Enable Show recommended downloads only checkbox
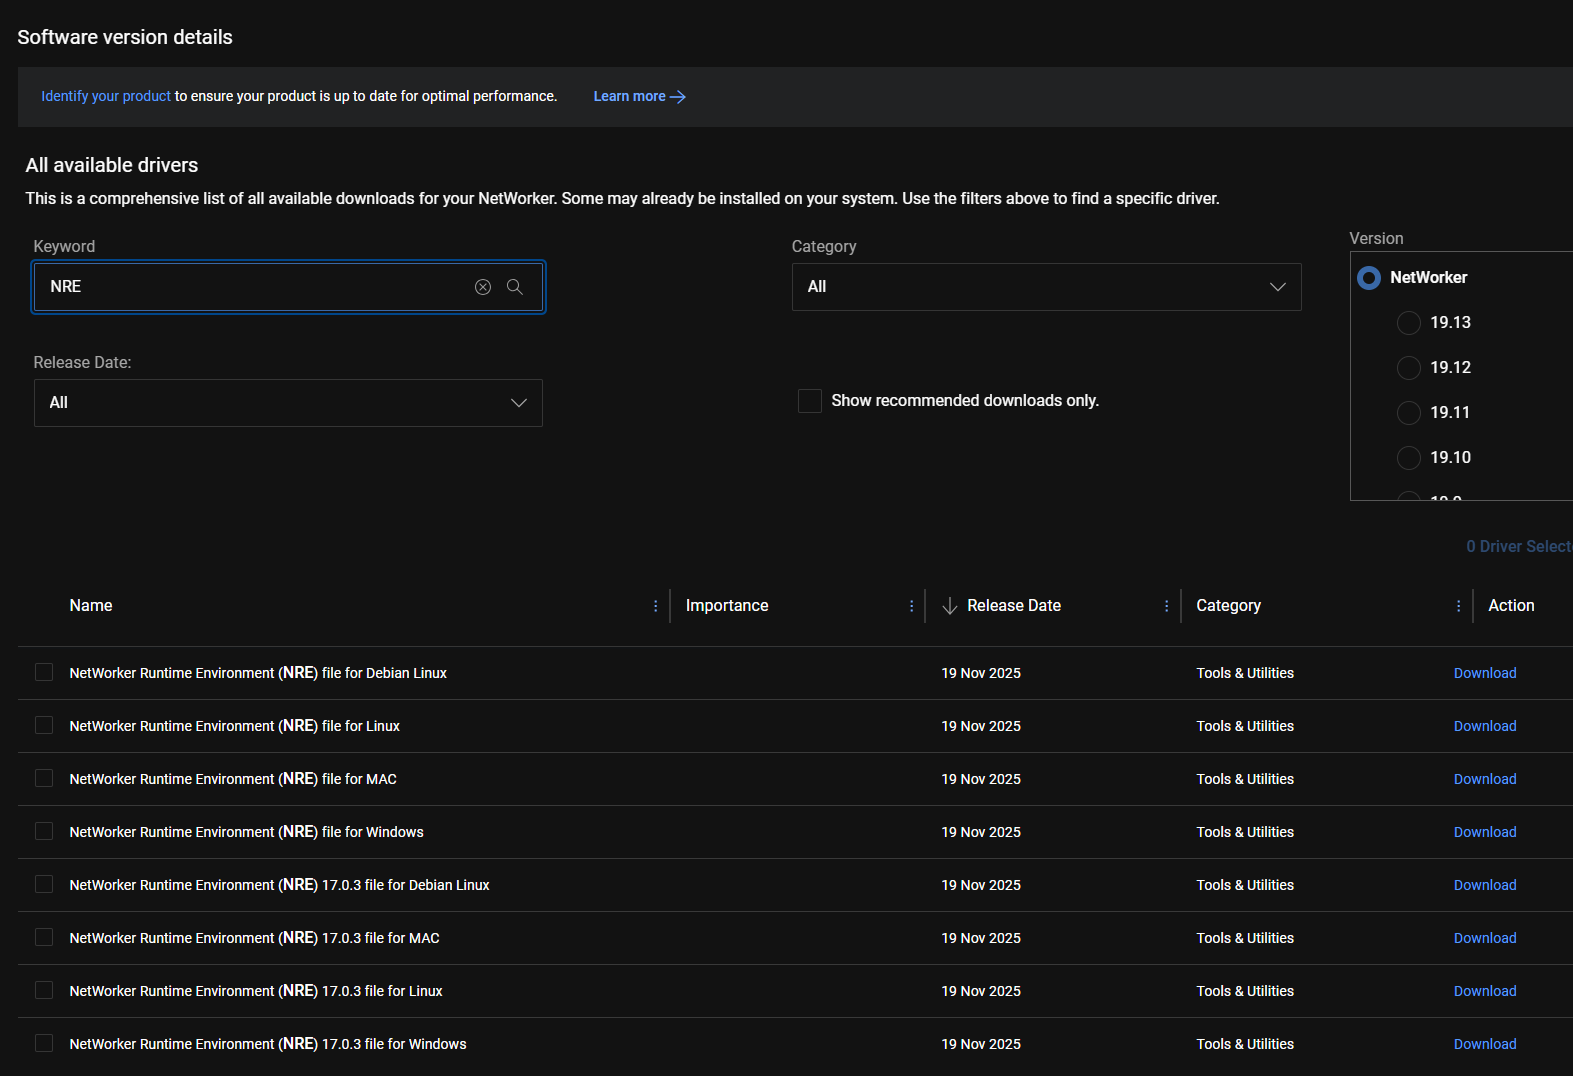This screenshot has width=1573, height=1076. coord(810,401)
